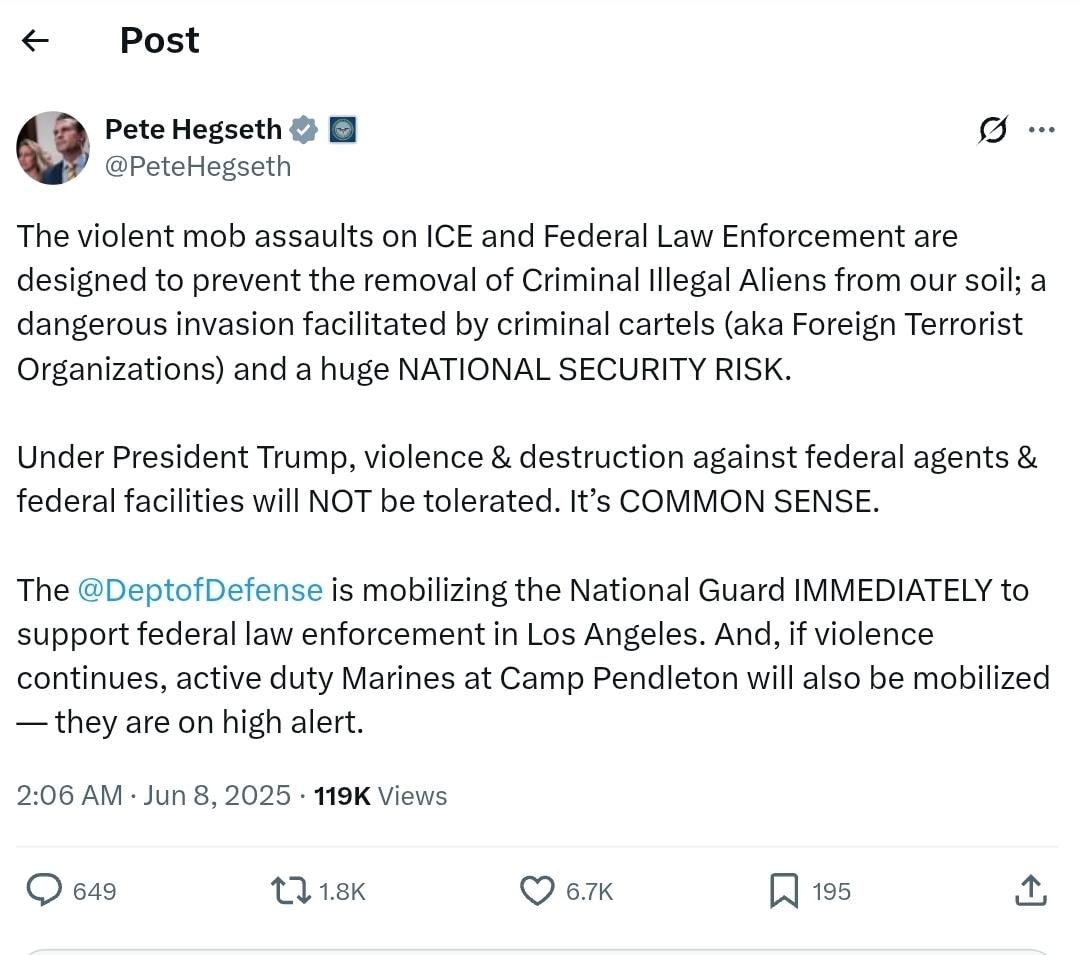Open the @PeteHegseth handle
Viewport: 1080px width, 955px height.
pos(198,166)
